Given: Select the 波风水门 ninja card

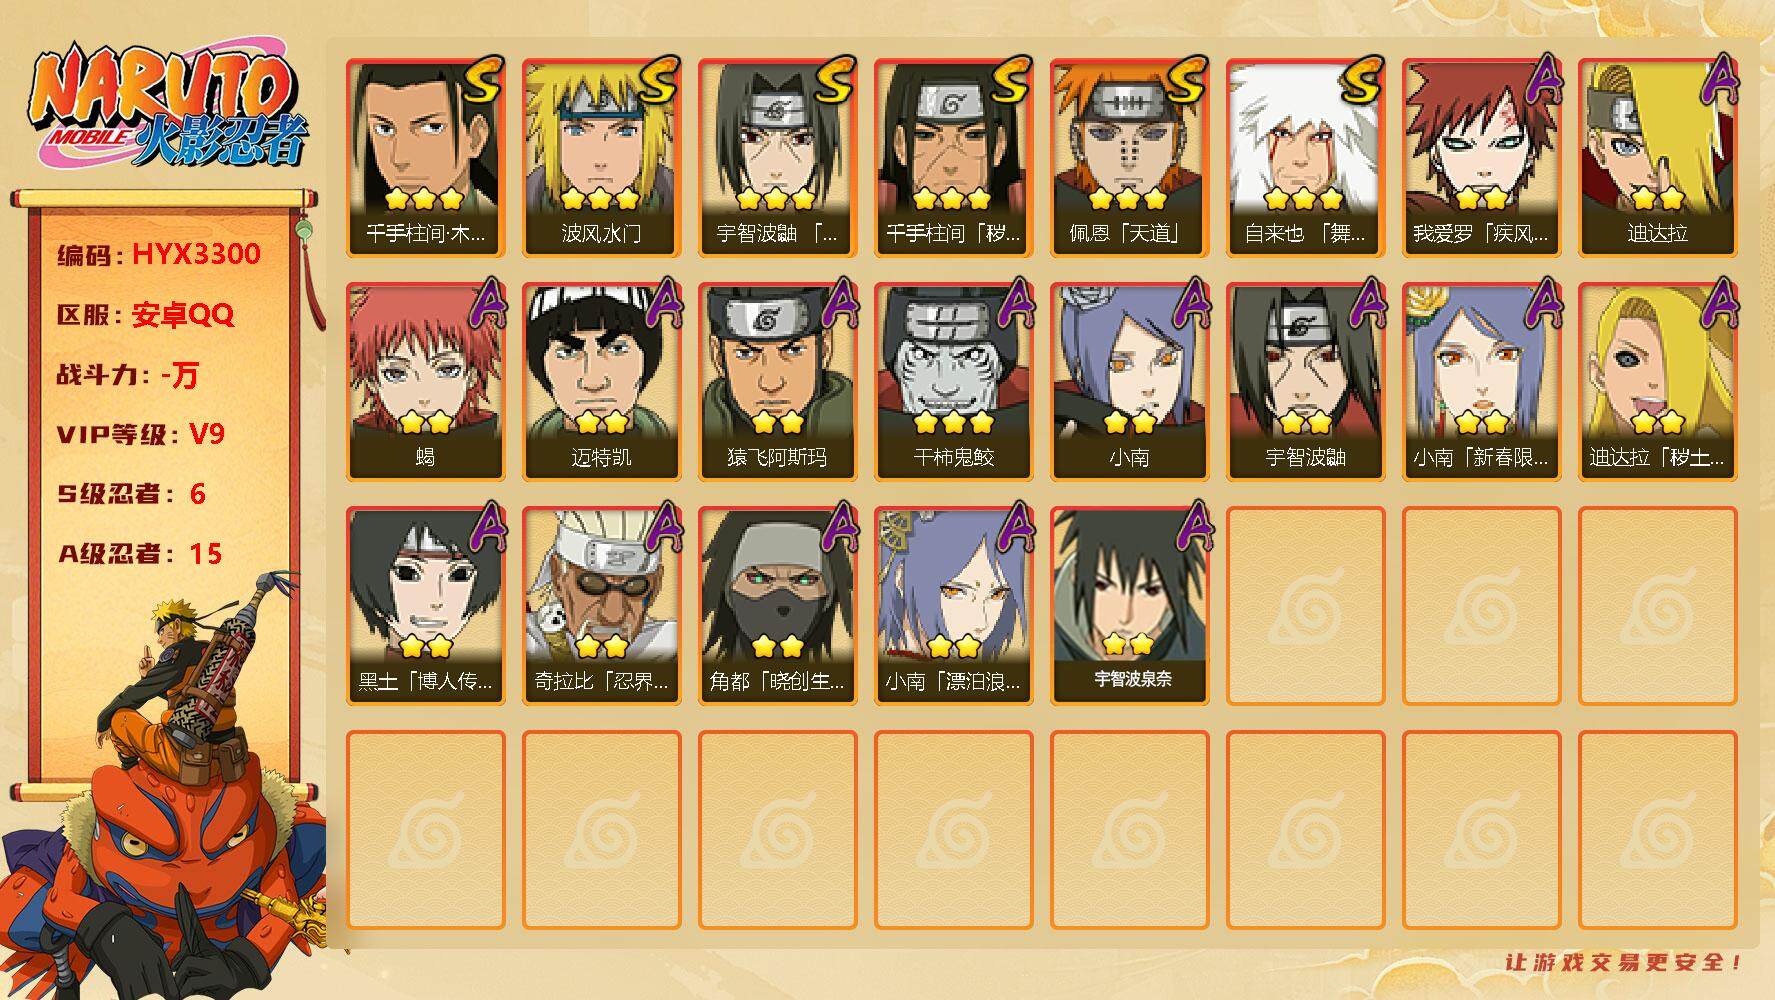Looking at the screenshot, I should click(x=601, y=158).
